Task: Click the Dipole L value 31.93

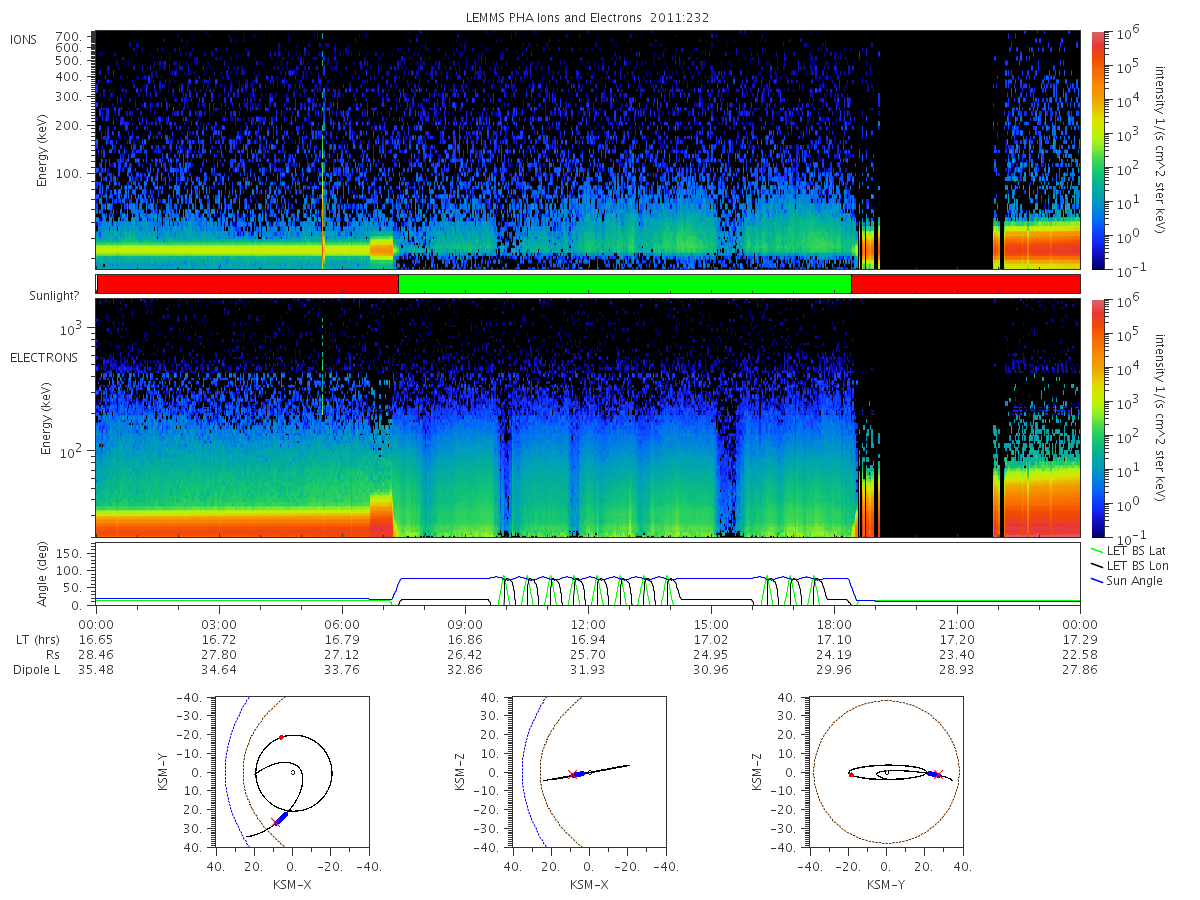Action: pyautogui.click(x=588, y=670)
